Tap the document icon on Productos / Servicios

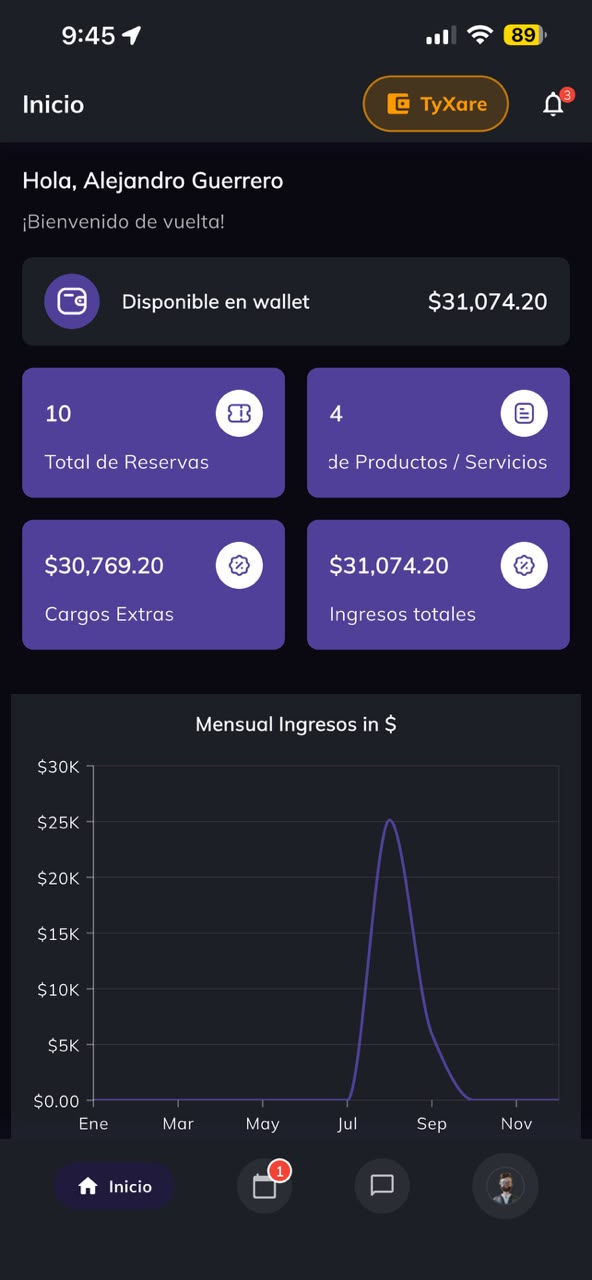pos(524,413)
